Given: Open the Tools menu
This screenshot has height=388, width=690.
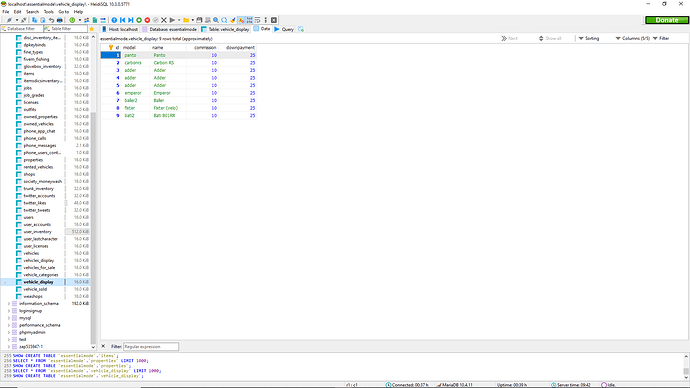Looking at the screenshot, I should [x=48, y=12].
